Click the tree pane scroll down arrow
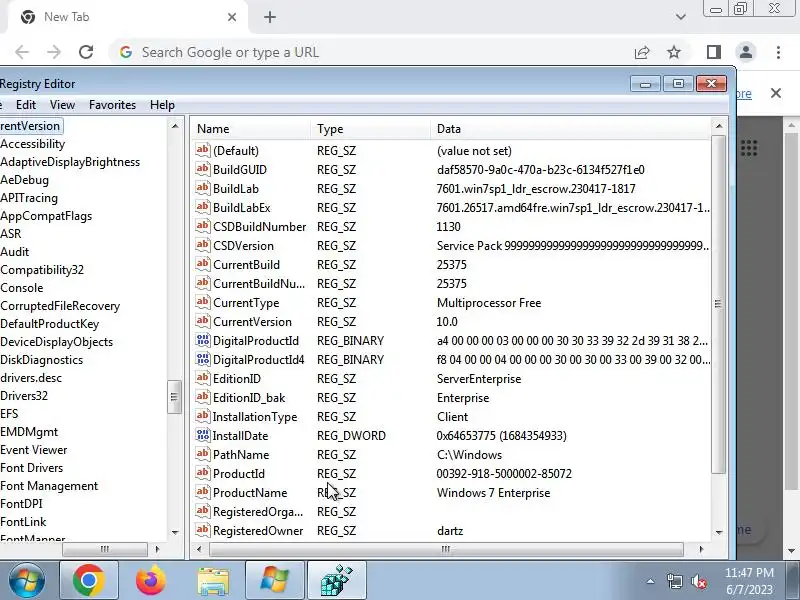Viewport: 800px width, 600px height. click(x=175, y=532)
